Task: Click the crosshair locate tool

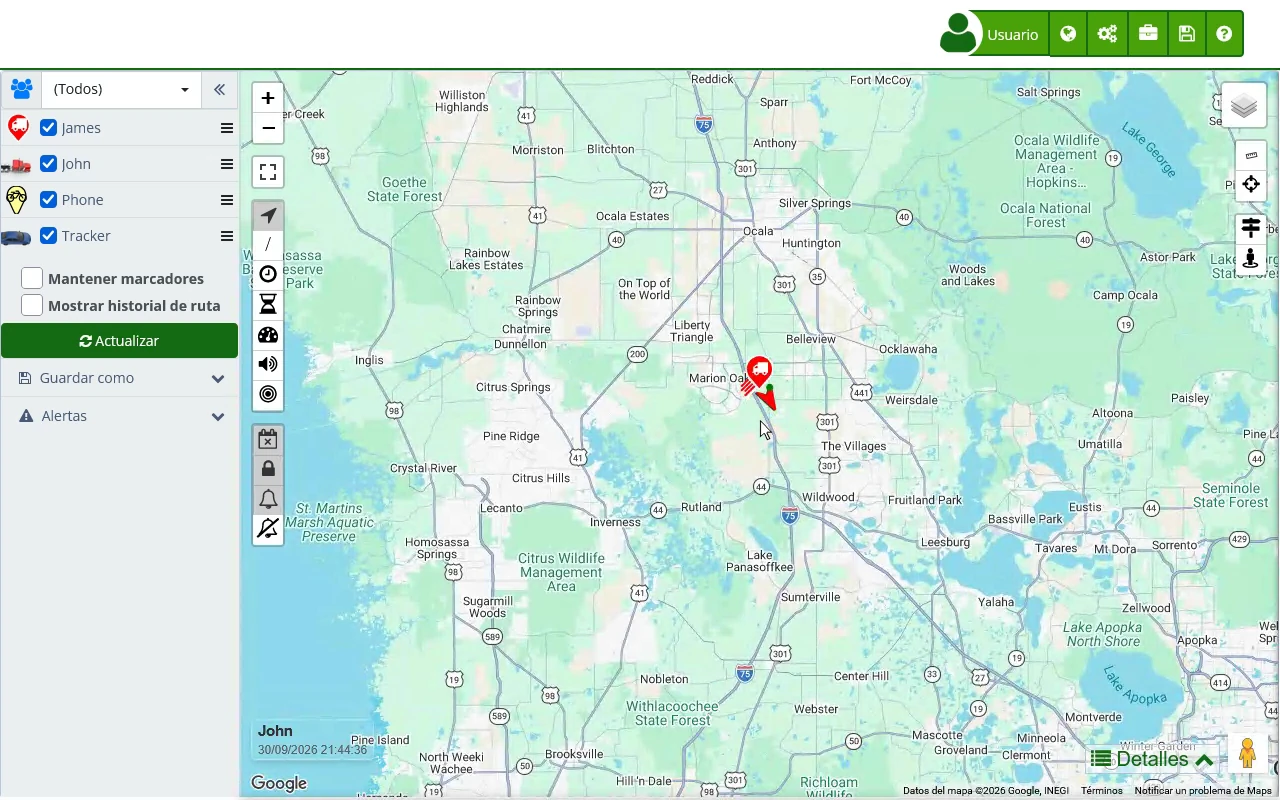Action: (1251, 184)
